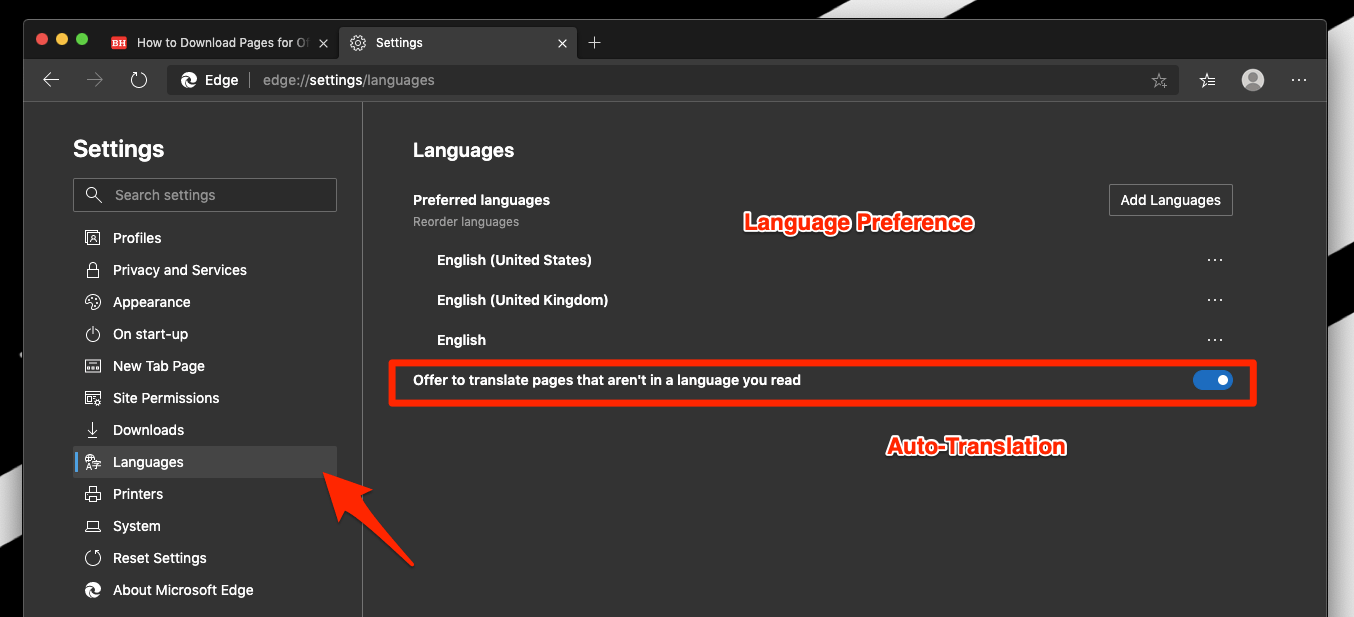
Task: Click the Add Languages button
Action: [x=1170, y=200]
